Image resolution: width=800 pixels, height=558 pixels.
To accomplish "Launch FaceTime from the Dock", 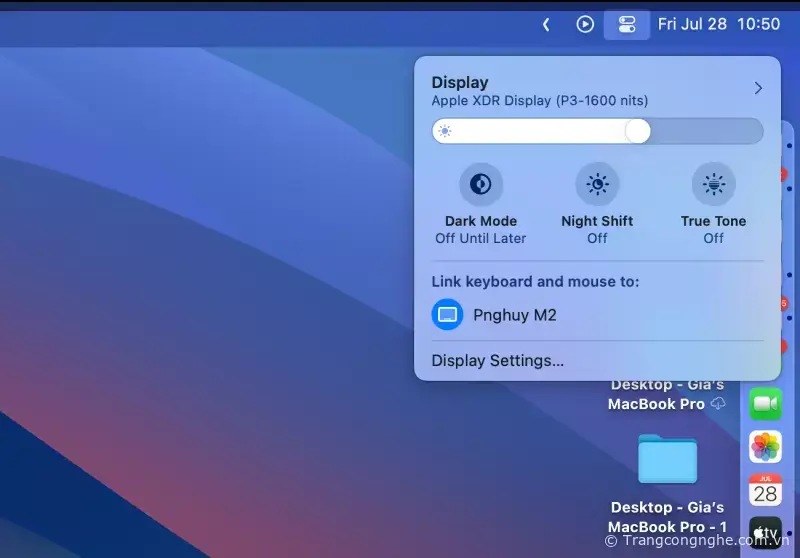I will tap(765, 403).
